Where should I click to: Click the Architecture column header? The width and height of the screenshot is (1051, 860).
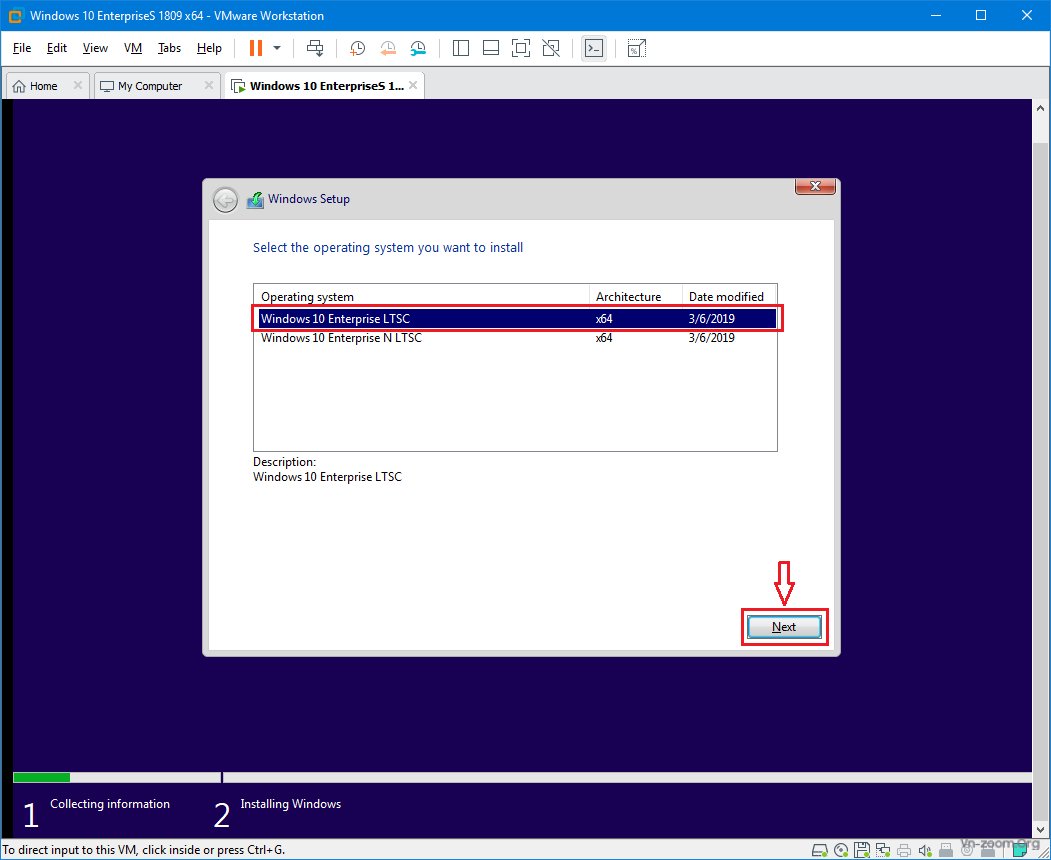pos(635,296)
